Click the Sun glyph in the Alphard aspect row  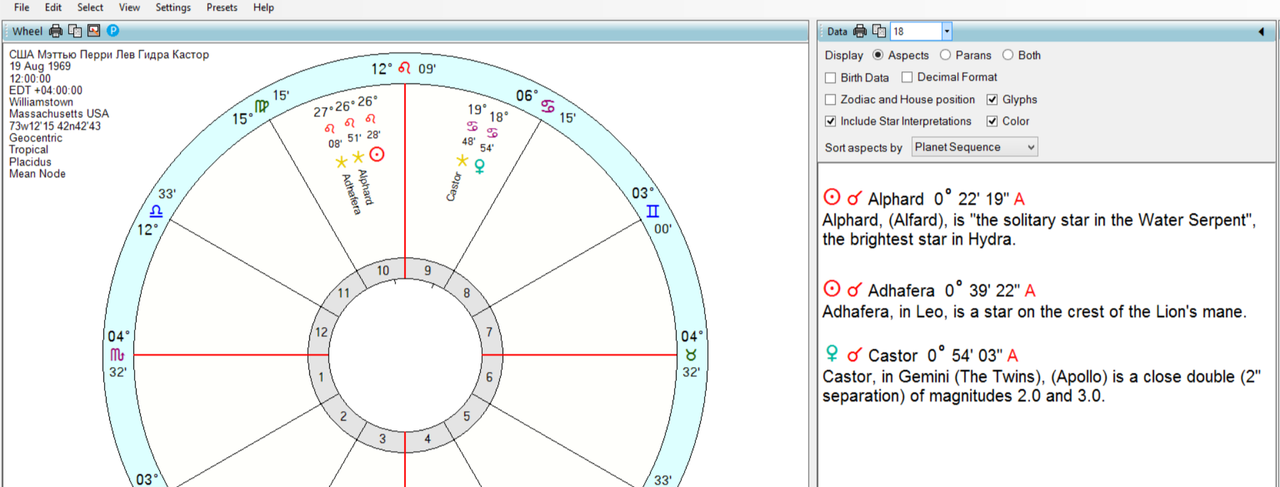(x=831, y=198)
